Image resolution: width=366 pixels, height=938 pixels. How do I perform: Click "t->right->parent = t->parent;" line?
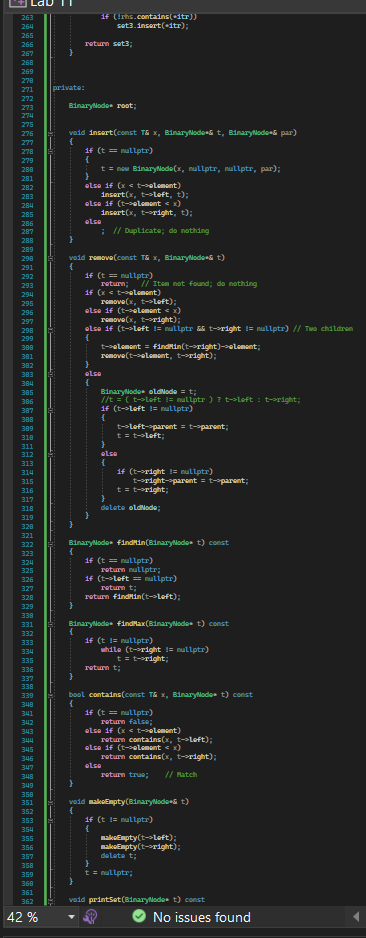(x=191, y=480)
